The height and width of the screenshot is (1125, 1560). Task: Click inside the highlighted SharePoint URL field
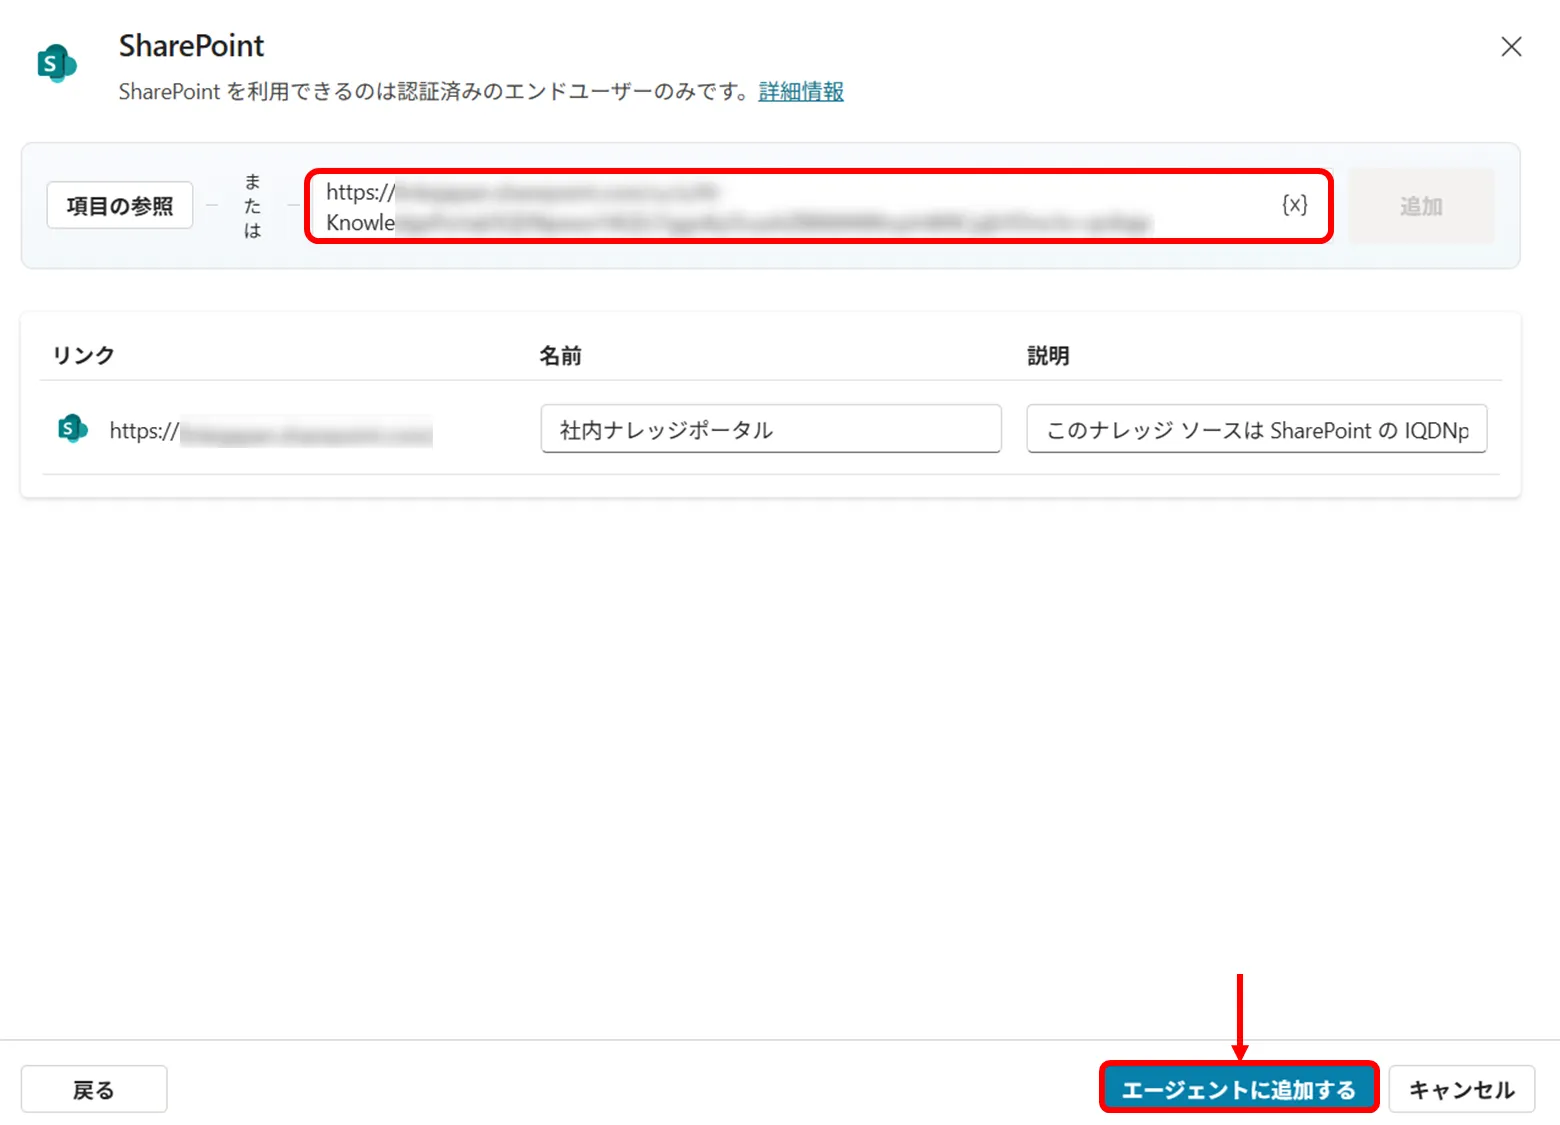click(x=800, y=205)
